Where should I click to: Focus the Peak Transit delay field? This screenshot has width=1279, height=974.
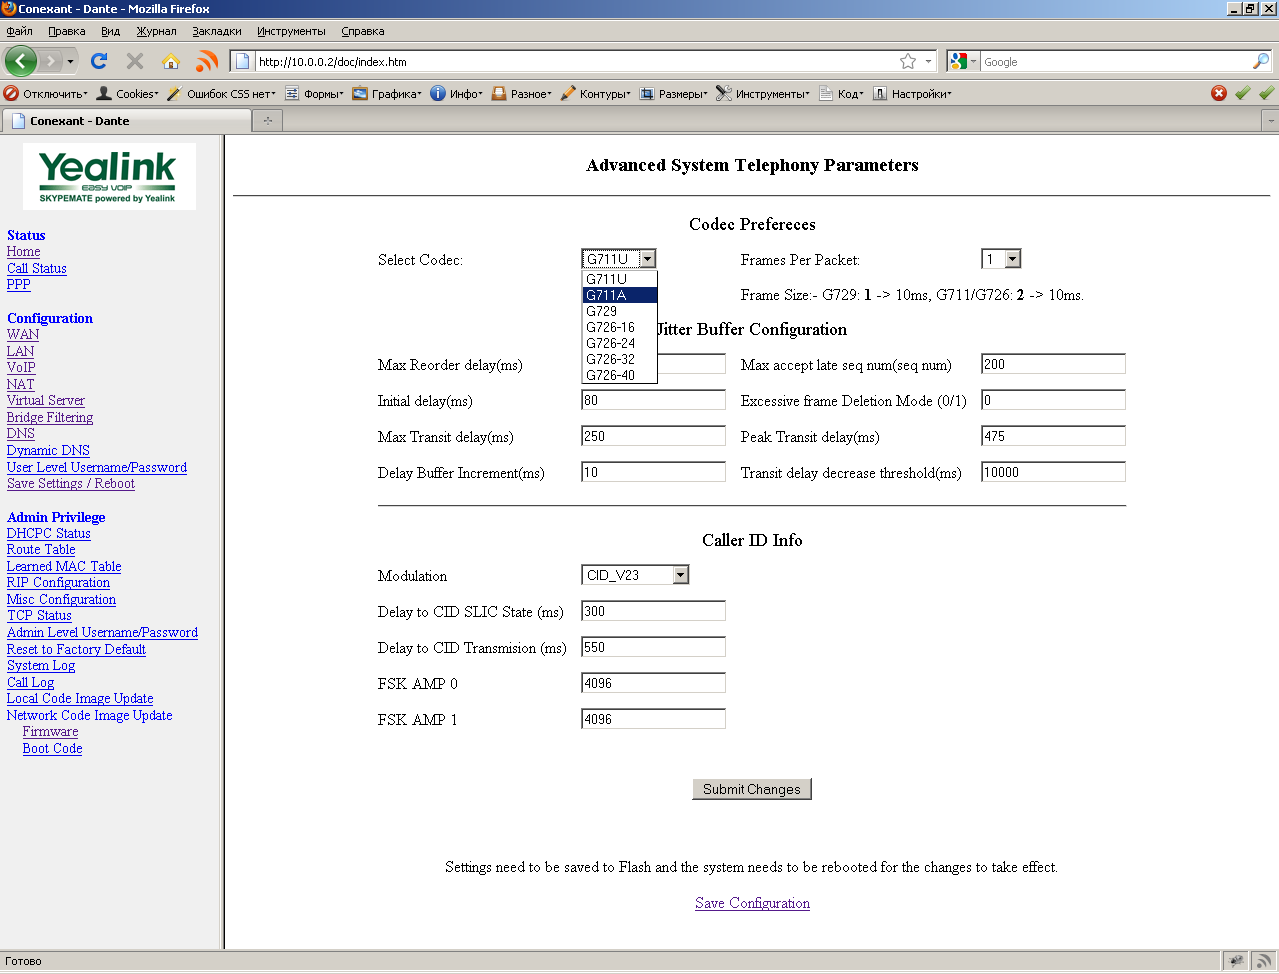(1053, 436)
